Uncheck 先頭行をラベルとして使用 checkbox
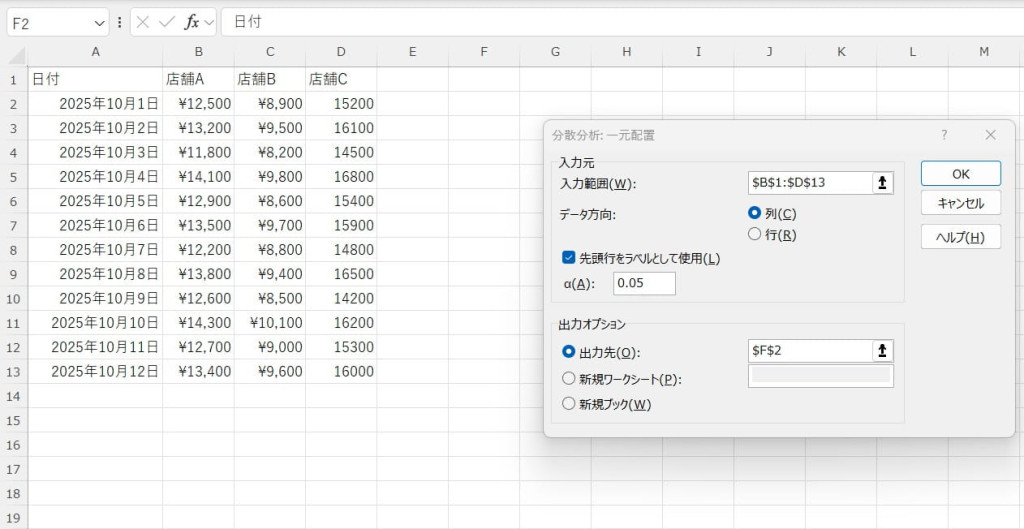 [x=569, y=258]
